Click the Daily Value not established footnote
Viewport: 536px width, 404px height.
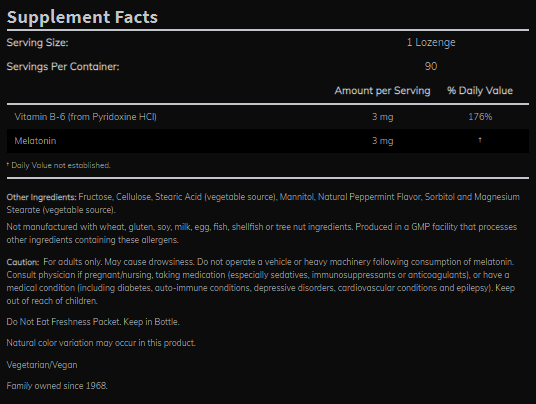click(58, 165)
